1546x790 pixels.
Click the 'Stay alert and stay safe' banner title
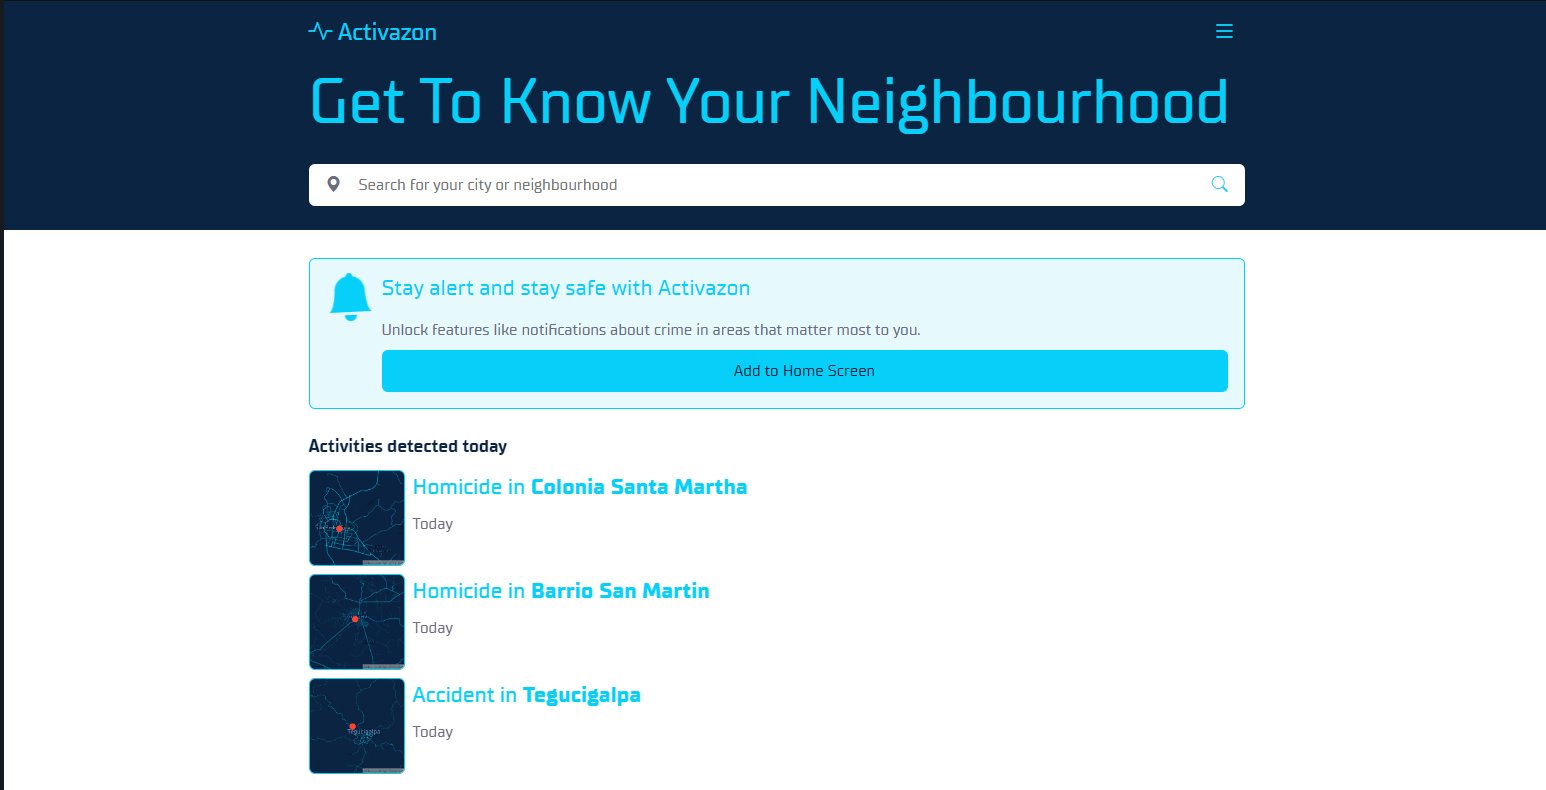565,288
